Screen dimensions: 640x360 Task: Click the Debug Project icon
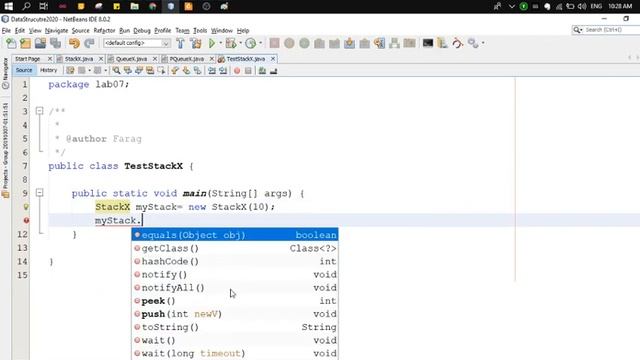(x=231, y=43)
